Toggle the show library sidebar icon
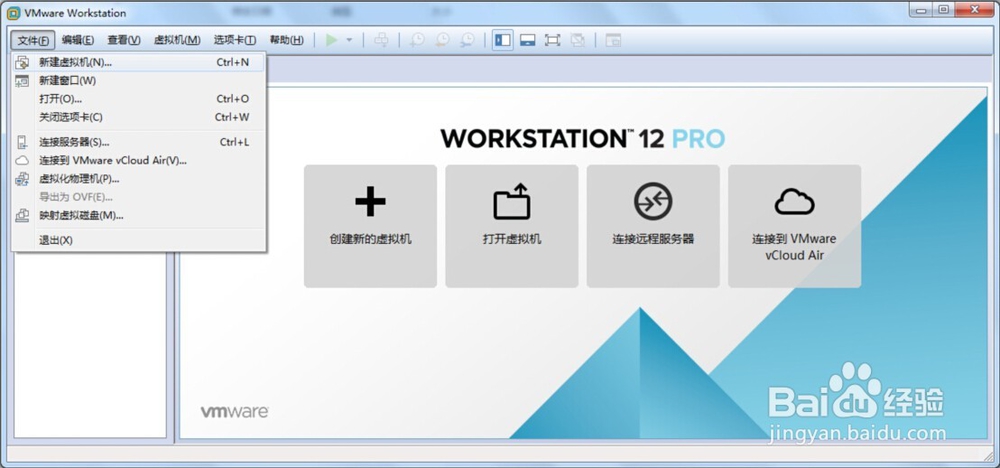Image resolution: width=1000 pixels, height=468 pixels. (x=503, y=40)
